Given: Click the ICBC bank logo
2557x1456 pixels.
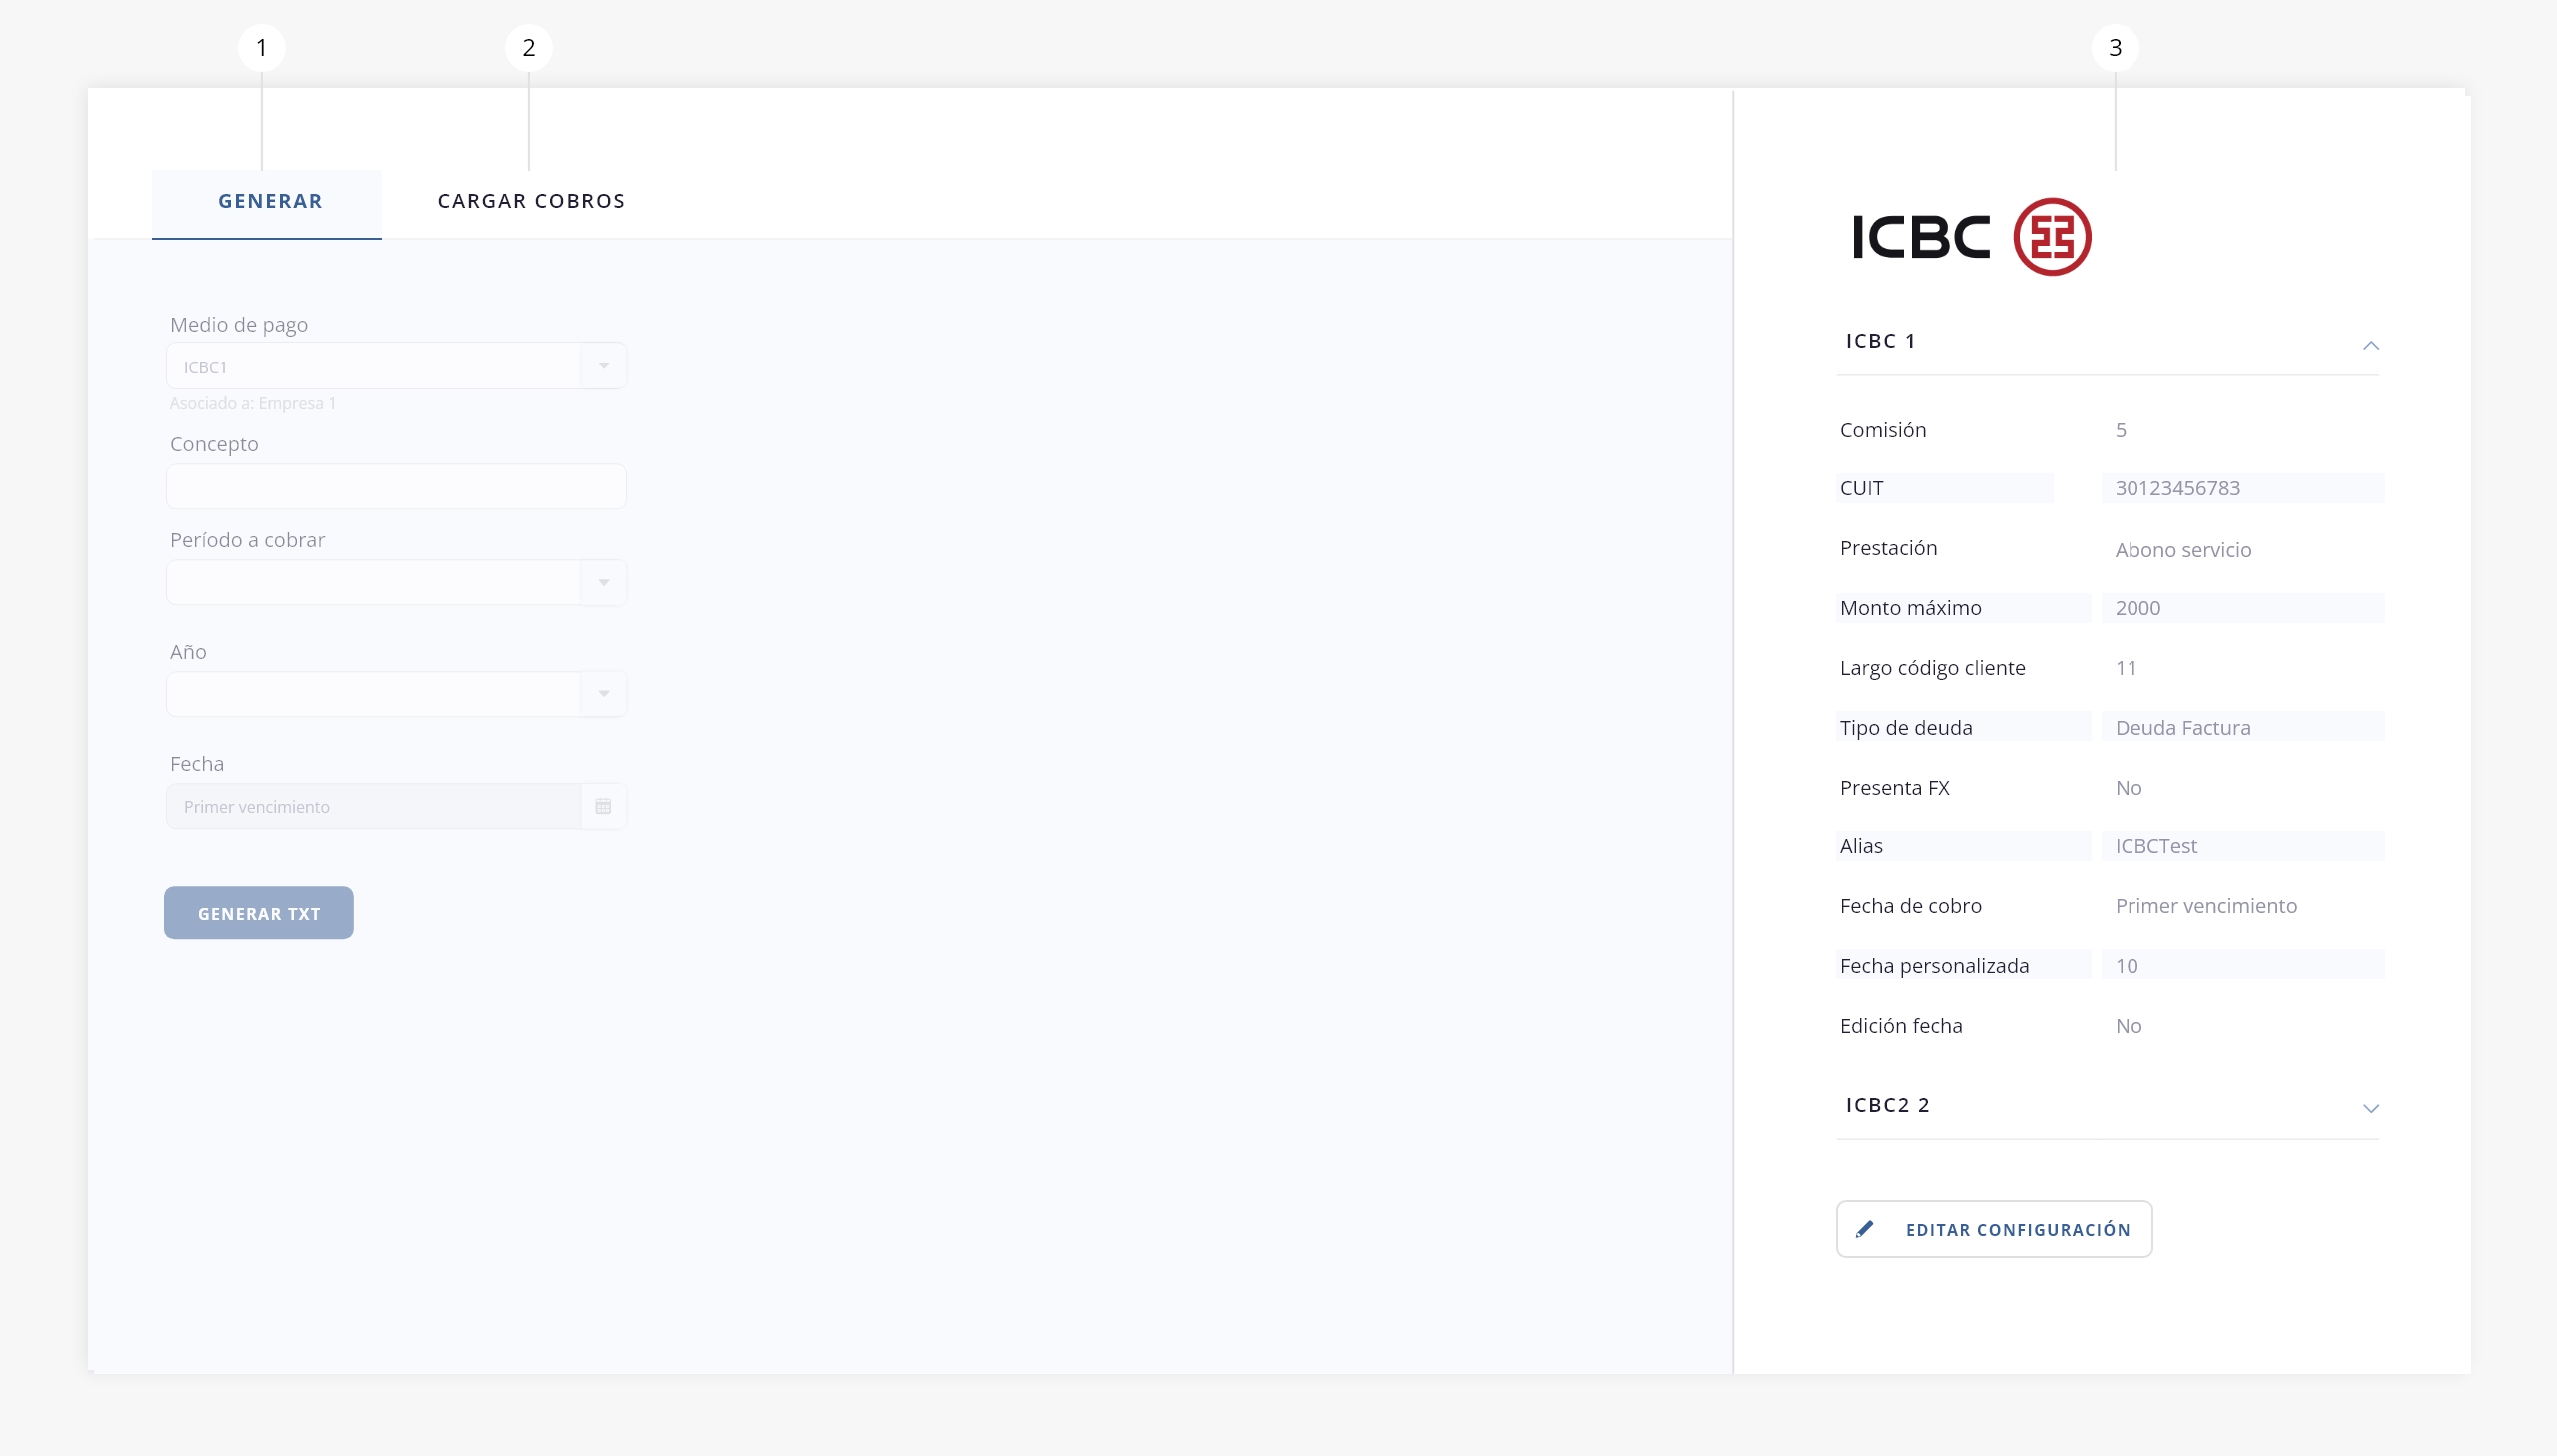Looking at the screenshot, I should point(1971,237).
